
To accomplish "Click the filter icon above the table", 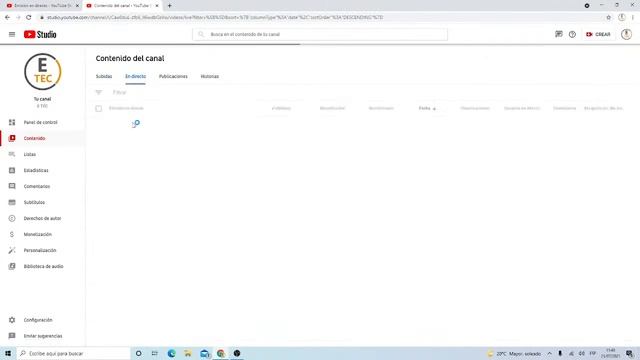I will pyautogui.click(x=99, y=92).
